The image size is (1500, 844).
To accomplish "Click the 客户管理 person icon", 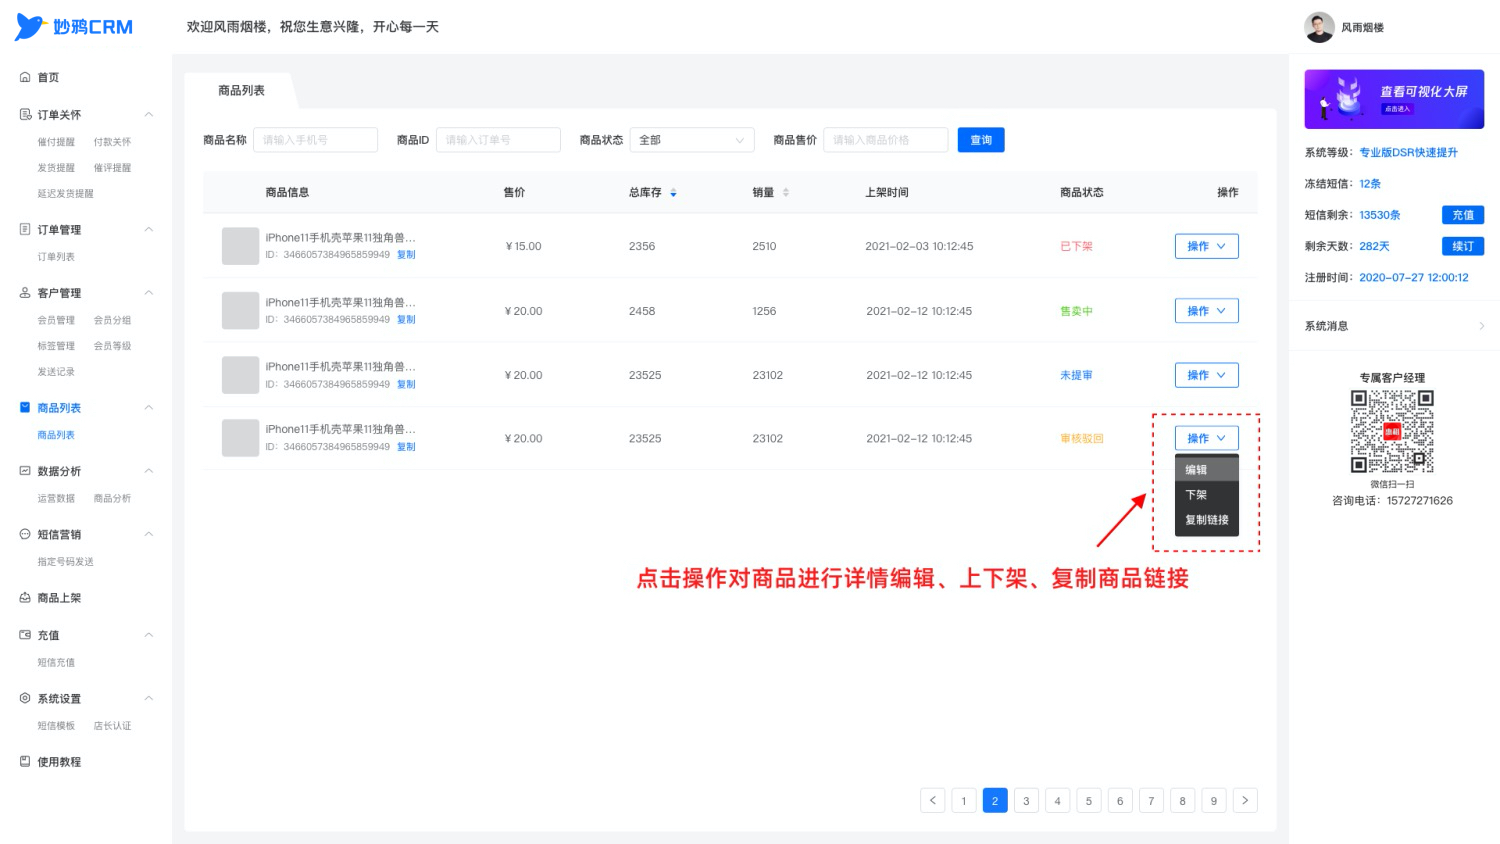I will point(25,293).
